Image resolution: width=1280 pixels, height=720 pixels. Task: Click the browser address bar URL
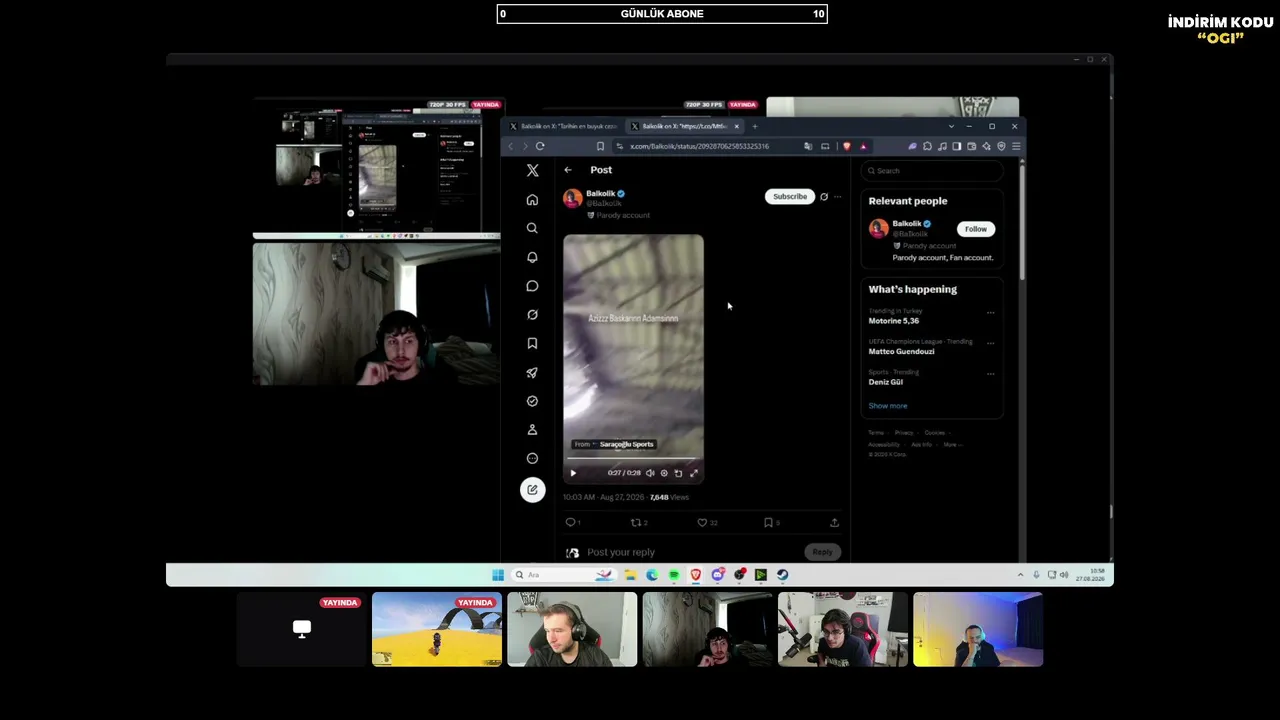699,147
